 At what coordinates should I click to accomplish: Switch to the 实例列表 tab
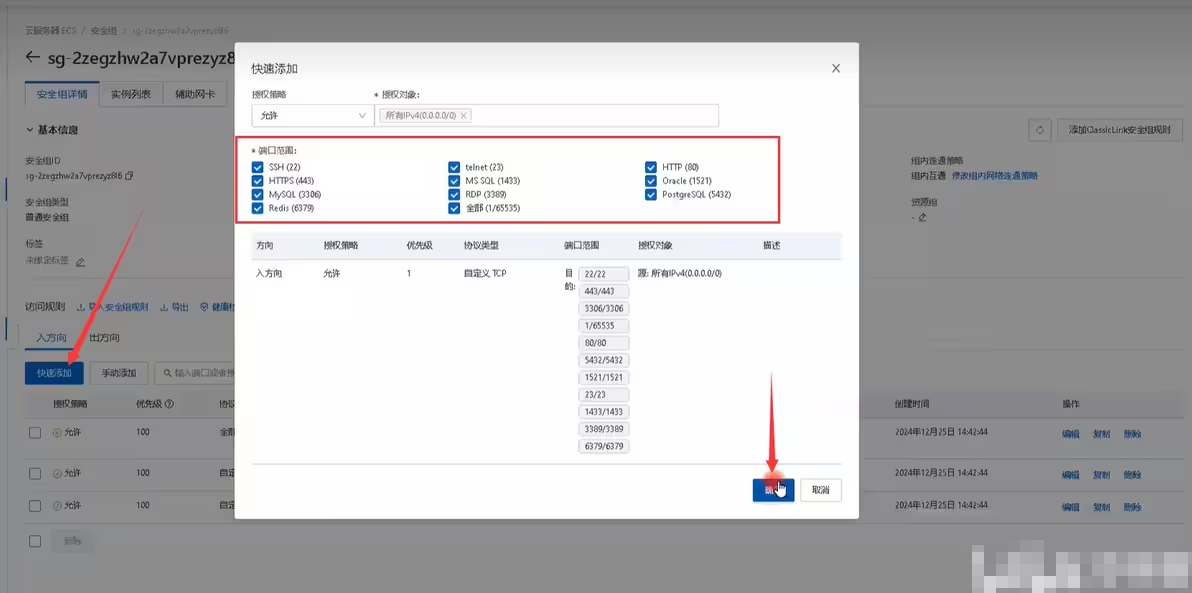point(131,95)
